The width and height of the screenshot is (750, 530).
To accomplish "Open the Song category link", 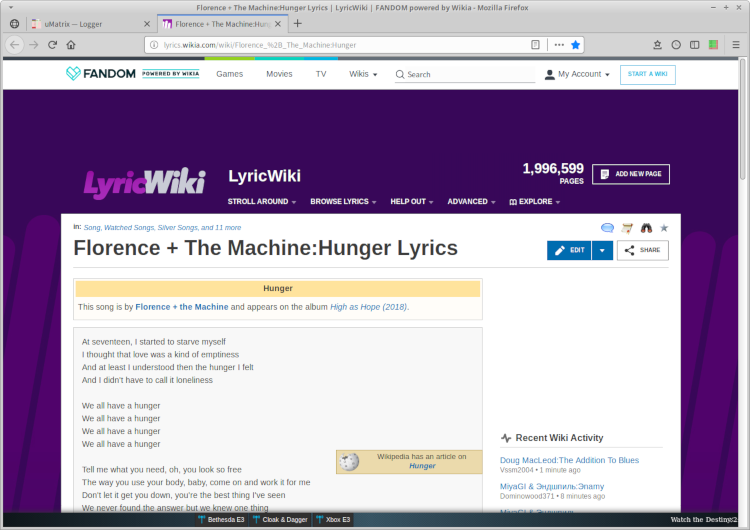I will (x=92, y=228).
